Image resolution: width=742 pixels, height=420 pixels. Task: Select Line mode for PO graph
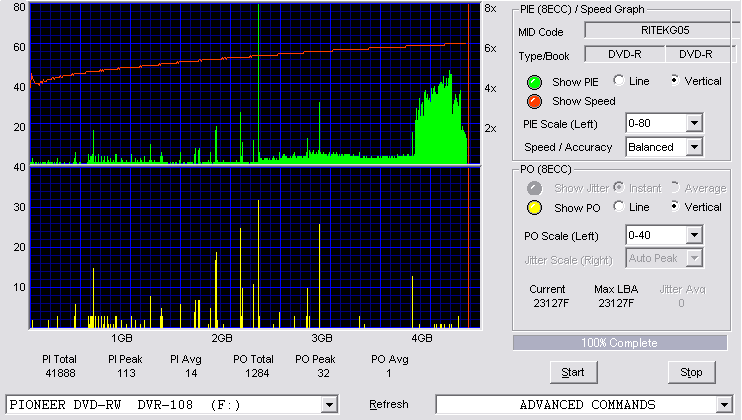click(618, 206)
